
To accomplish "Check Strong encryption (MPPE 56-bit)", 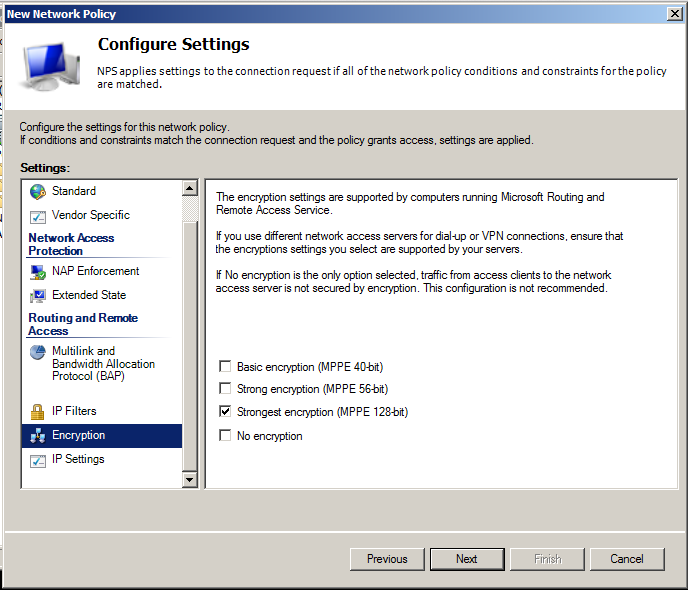I will 226,389.
